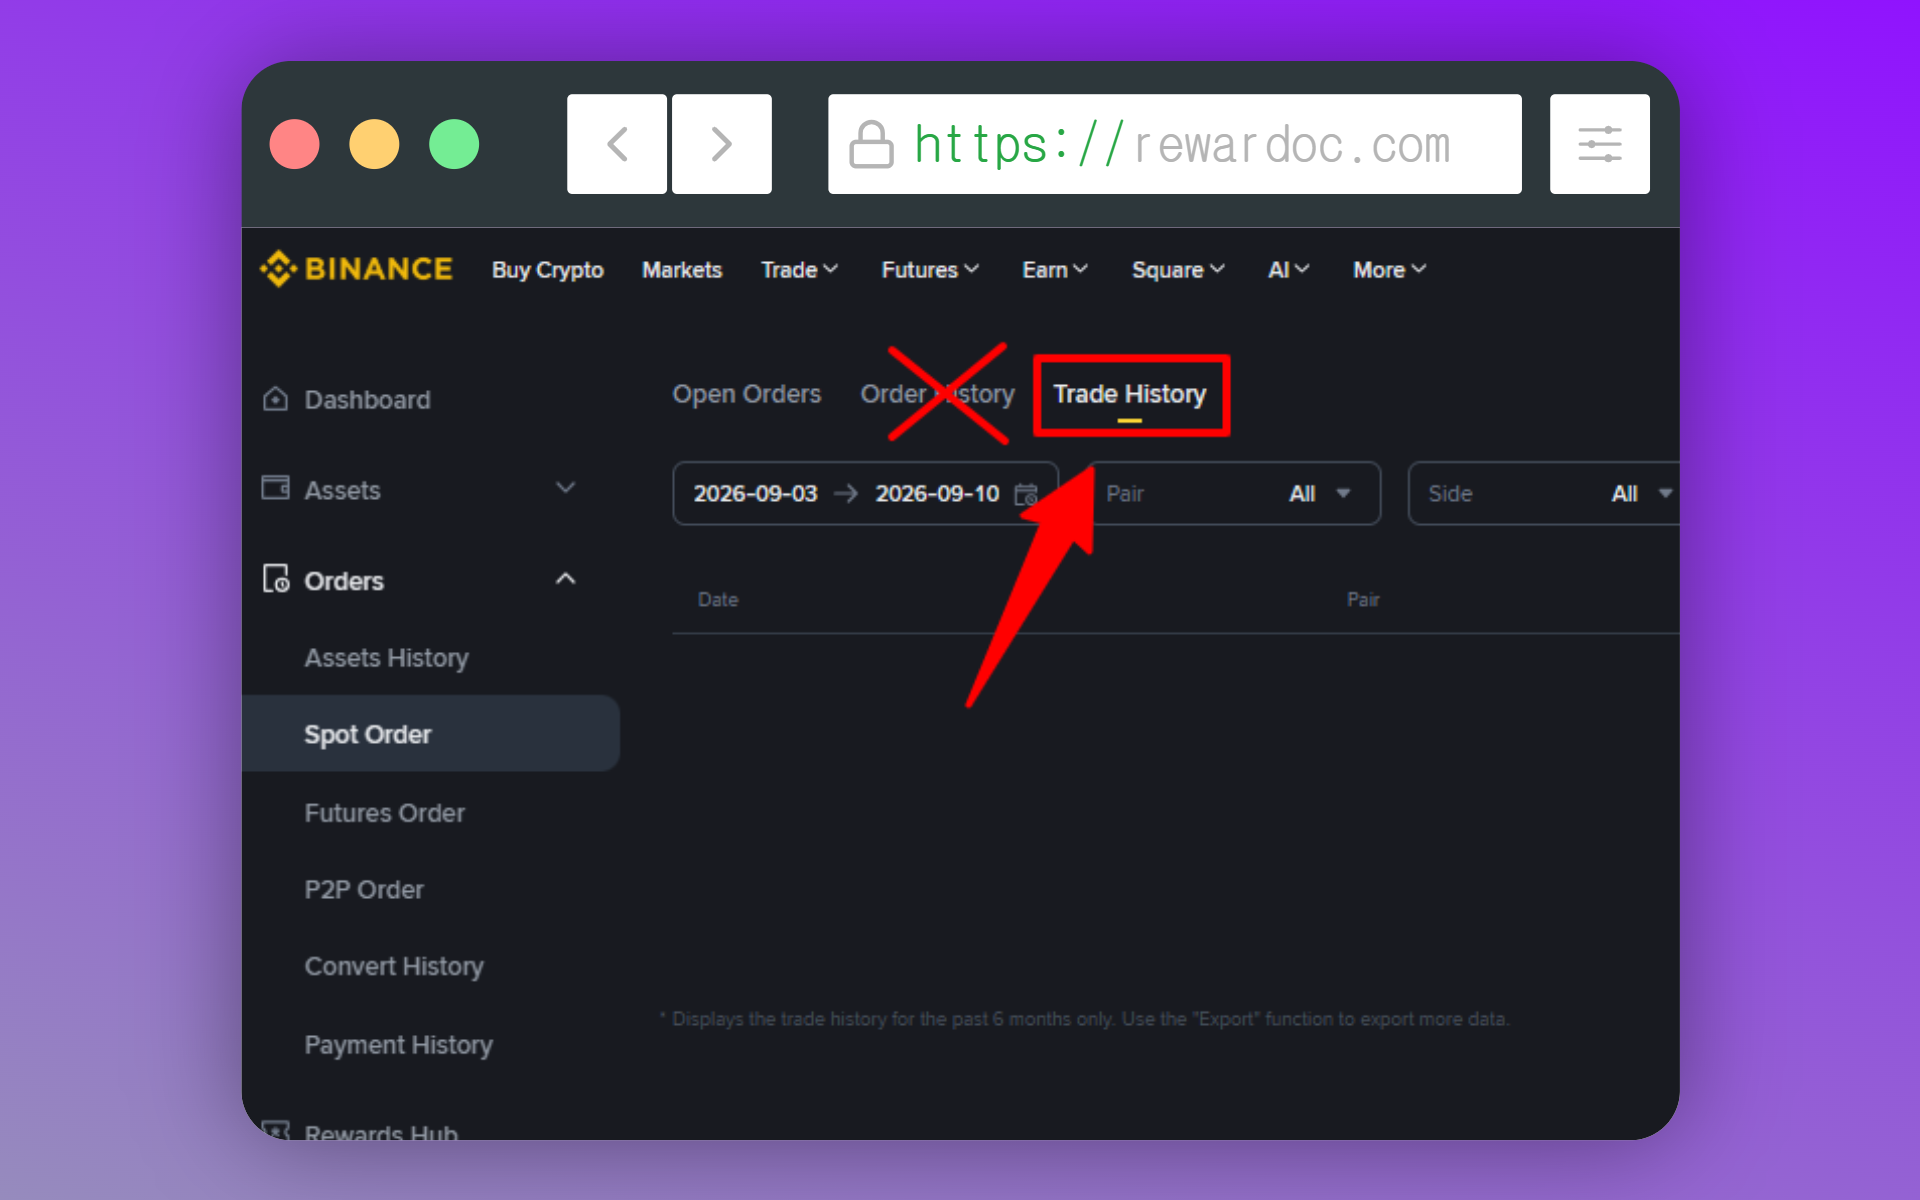Open Dashboard in the sidebar

click(367, 400)
